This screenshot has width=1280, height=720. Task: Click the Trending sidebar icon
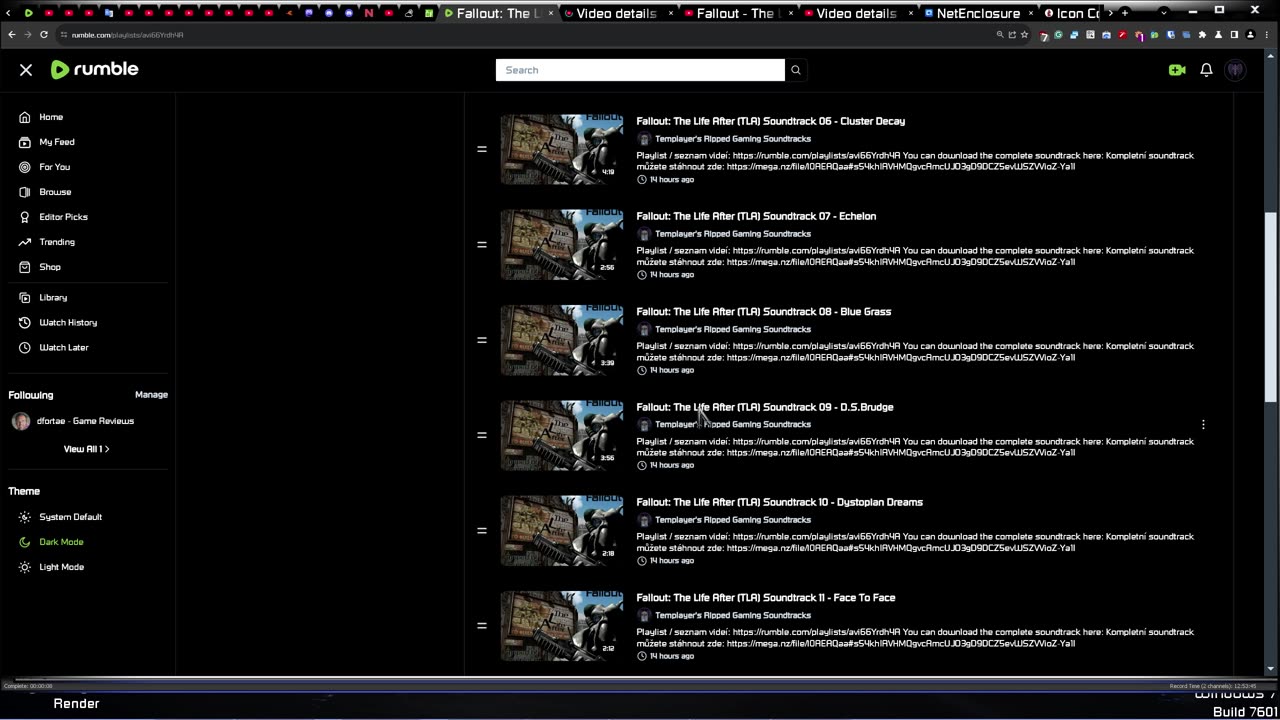tap(25, 242)
